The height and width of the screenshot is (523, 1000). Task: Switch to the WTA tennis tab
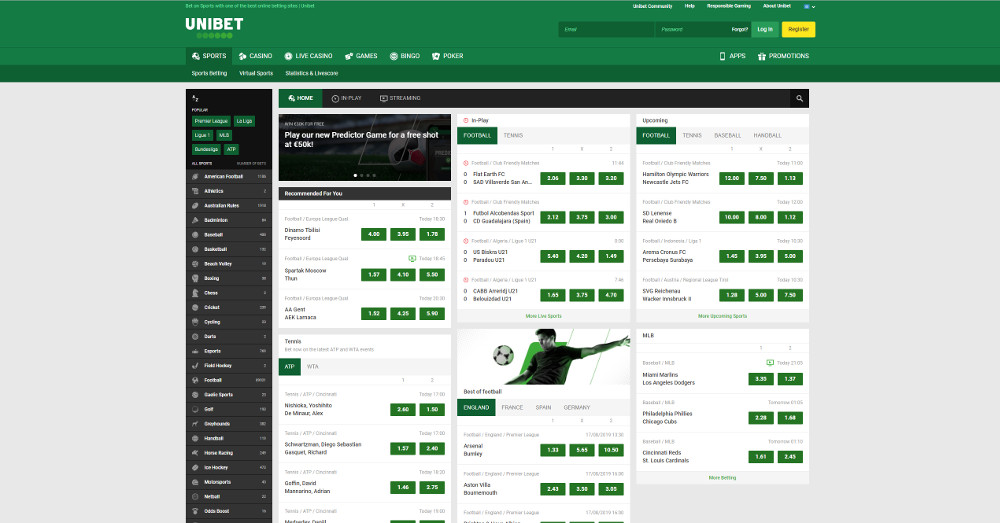point(312,367)
